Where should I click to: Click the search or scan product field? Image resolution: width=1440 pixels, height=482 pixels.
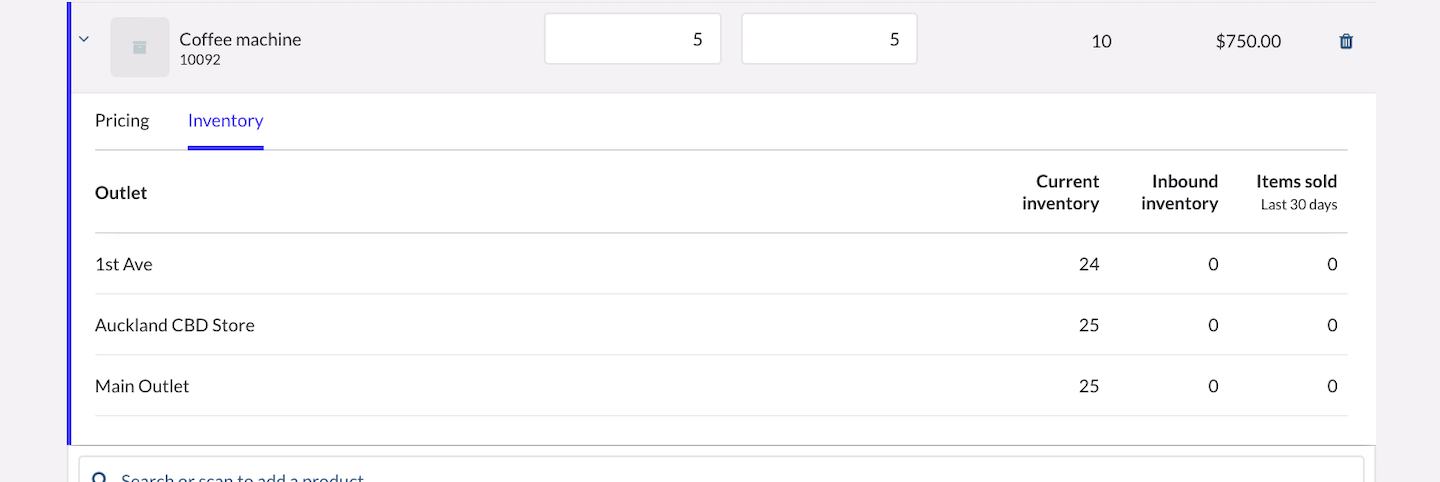(x=720, y=474)
